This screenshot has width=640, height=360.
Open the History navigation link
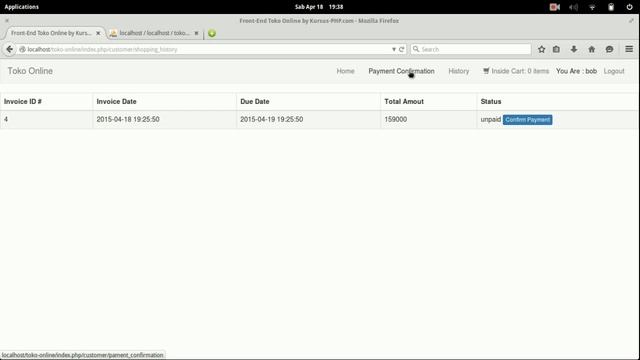point(459,71)
